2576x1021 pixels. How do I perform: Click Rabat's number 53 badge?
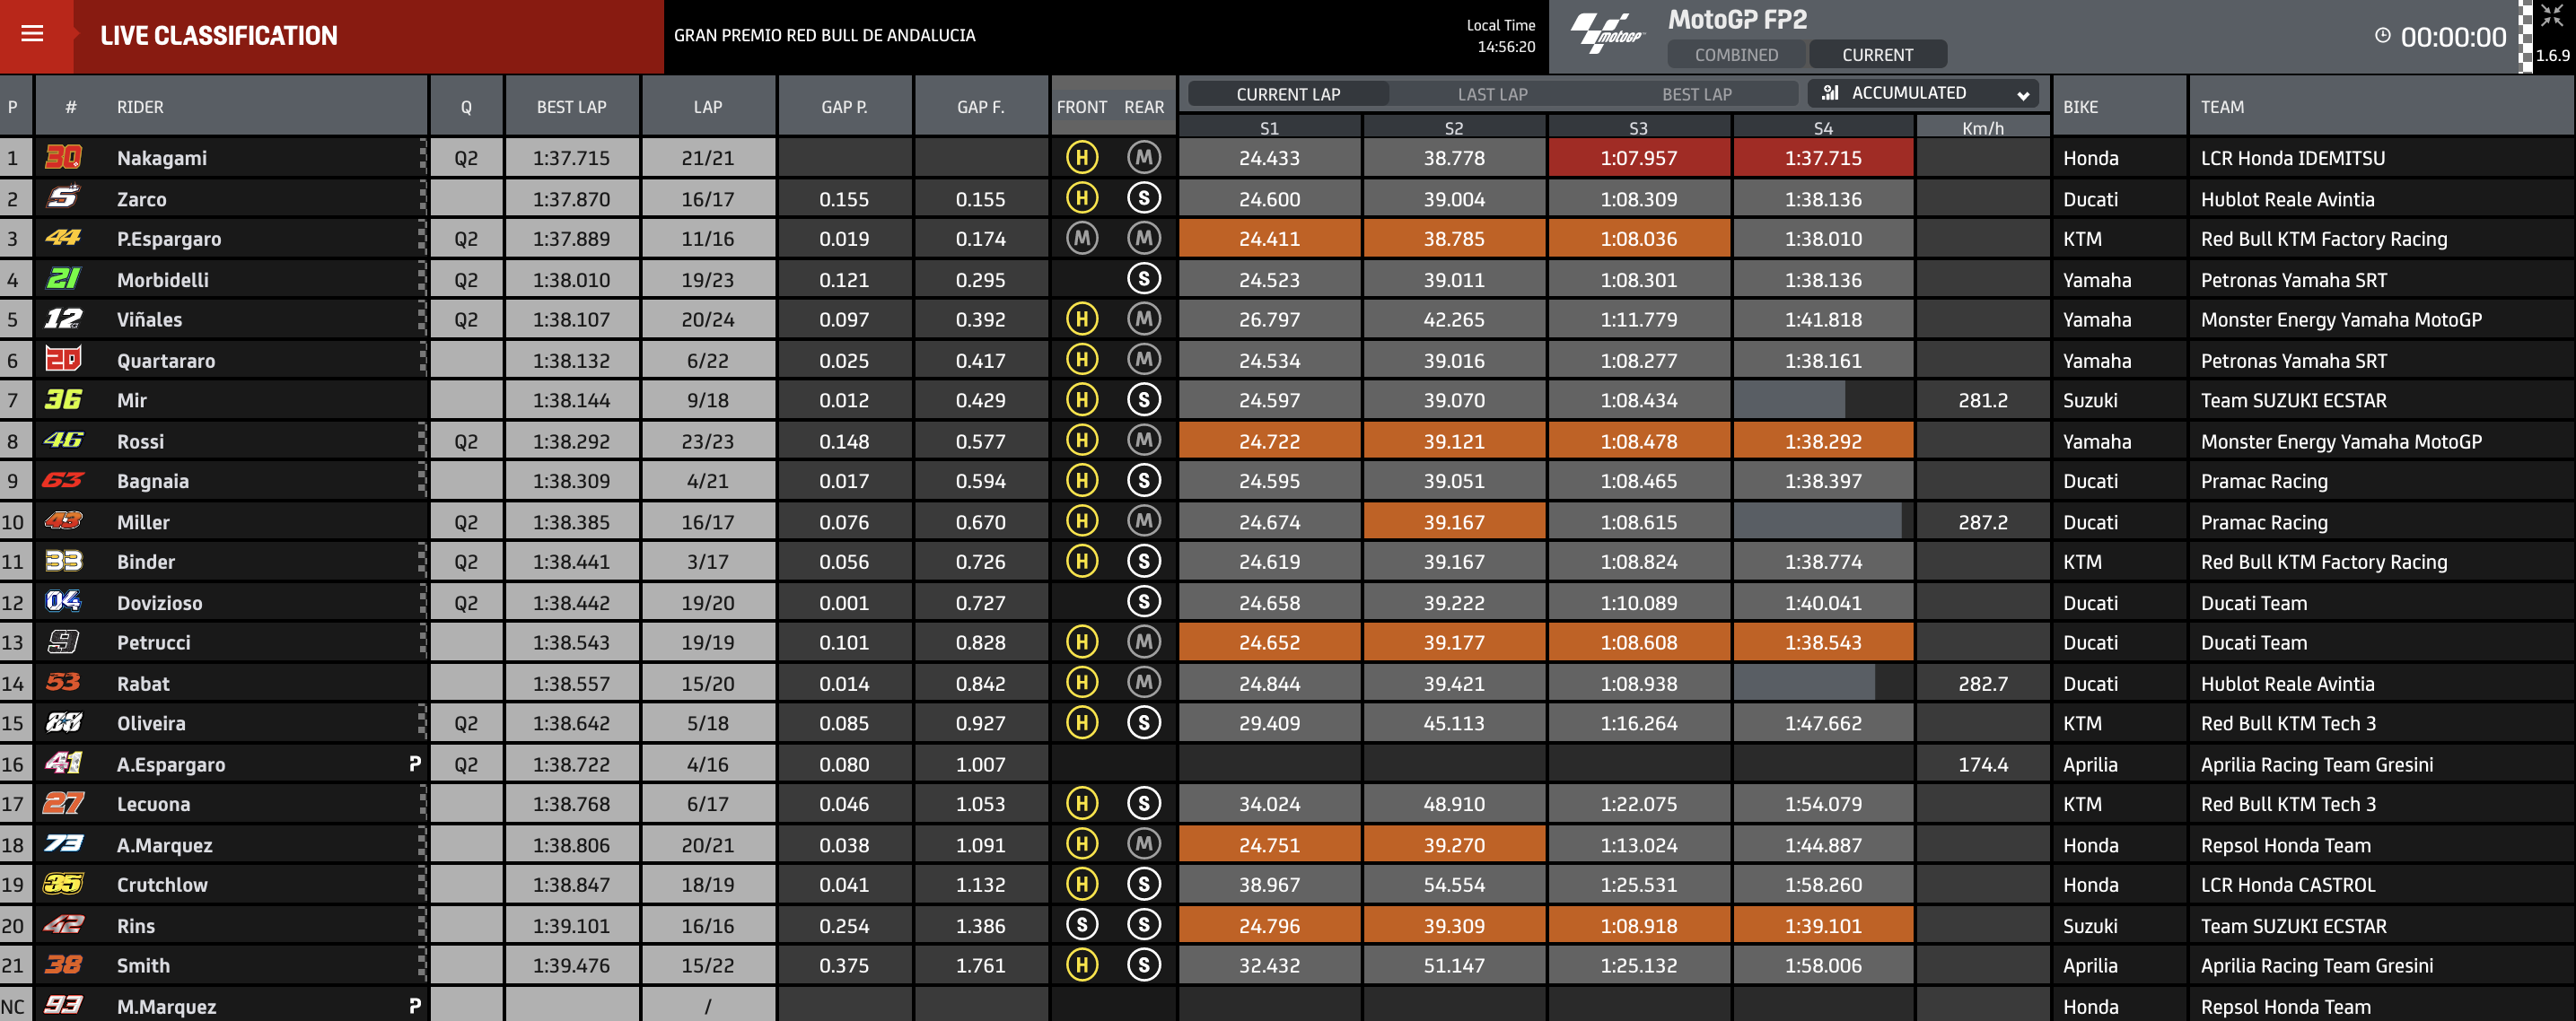point(63,682)
